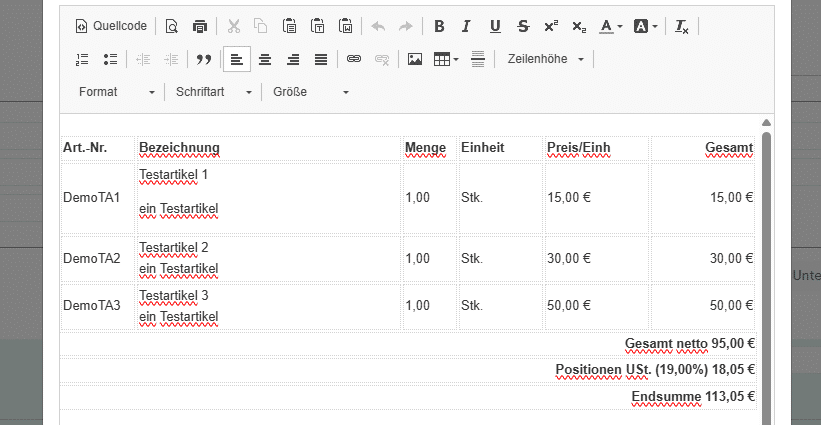Click the printer icon
Viewport: 821px width, 425px height.
pos(200,26)
